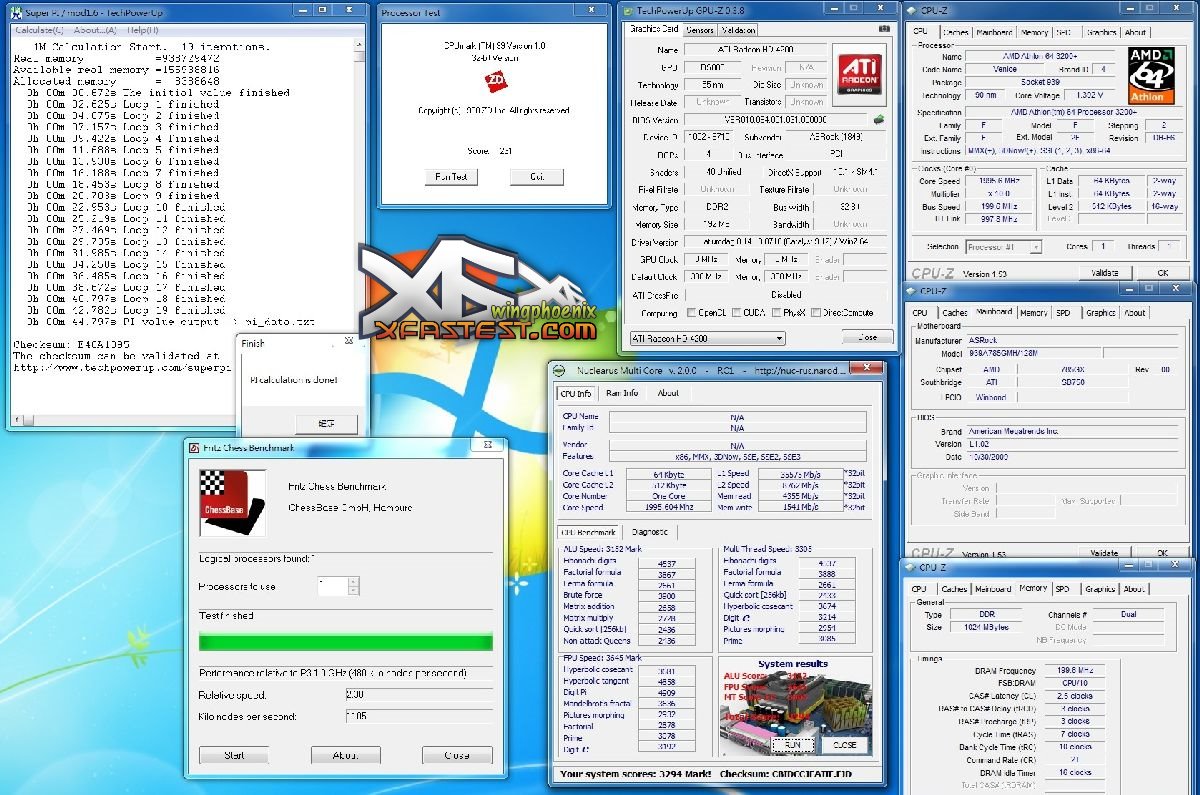The image size is (1200, 795).
Task: Click the green Fritz benchmark progress bar
Action: [345, 642]
